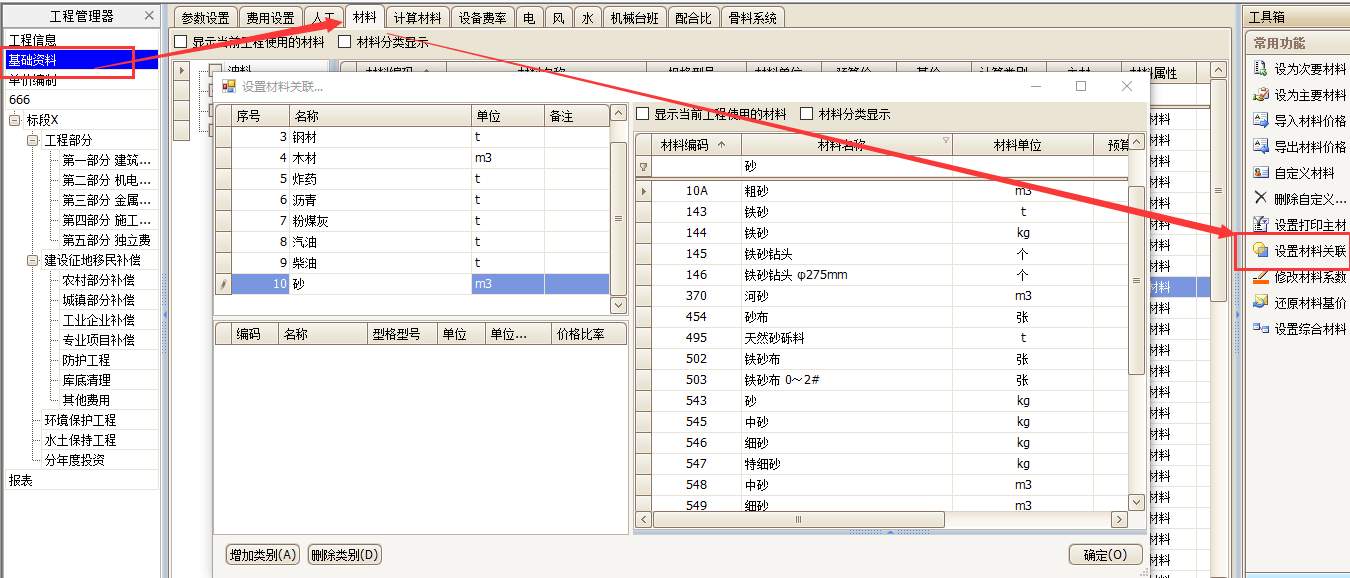
Task: Click the 增加类别(A) button
Action: pyautogui.click(x=263, y=555)
